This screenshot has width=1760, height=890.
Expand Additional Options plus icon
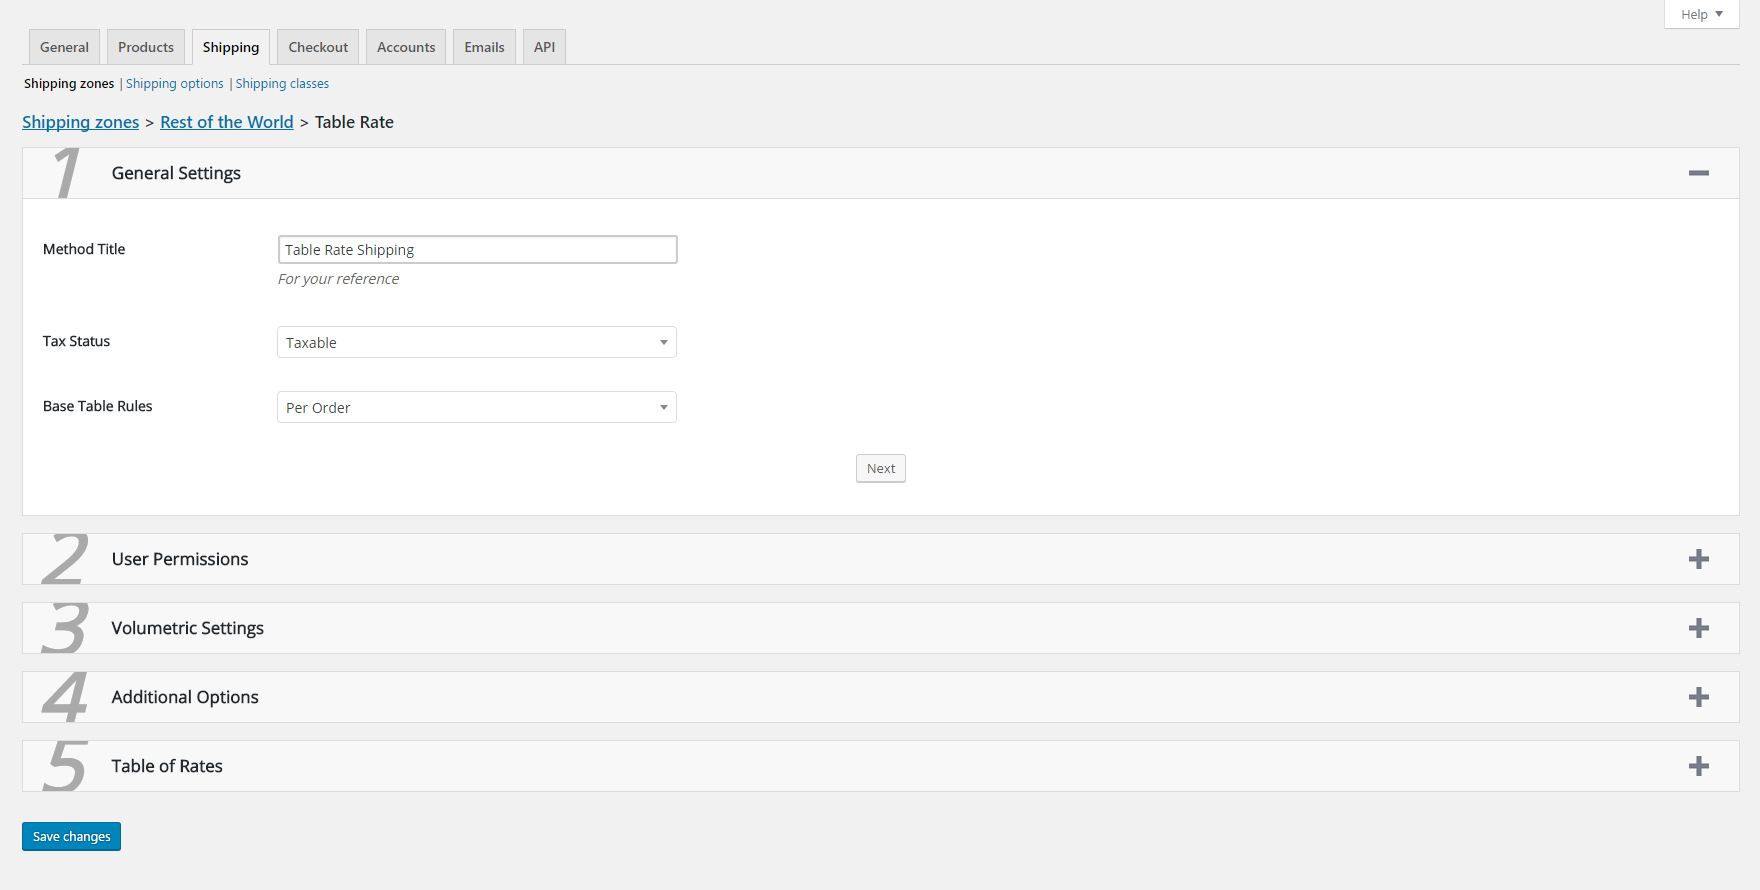click(1698, 697)
